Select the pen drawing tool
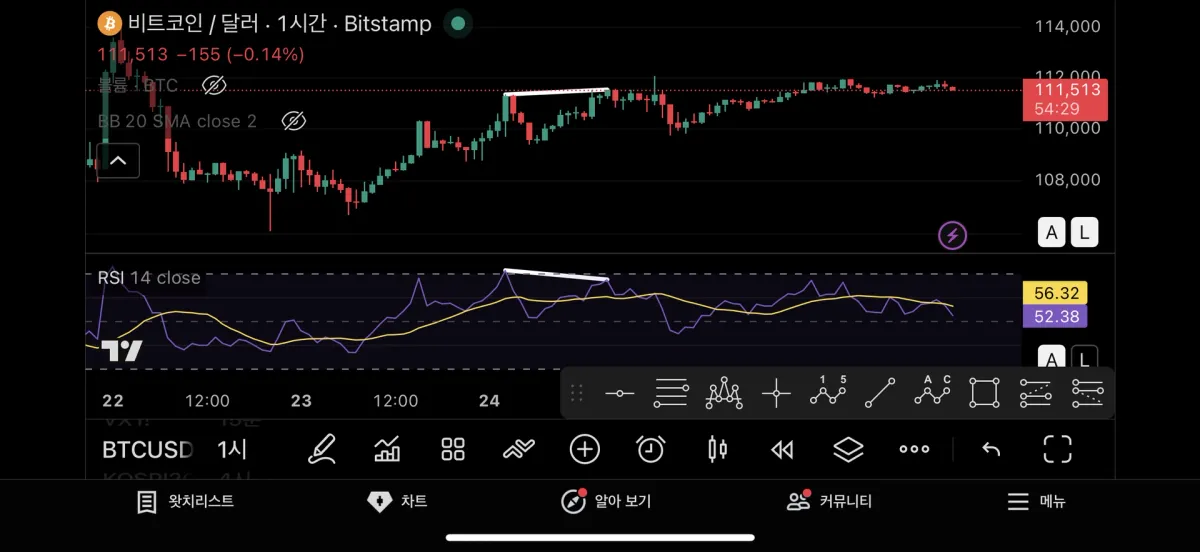This screenshot has width=1200, height=552. 321,449
